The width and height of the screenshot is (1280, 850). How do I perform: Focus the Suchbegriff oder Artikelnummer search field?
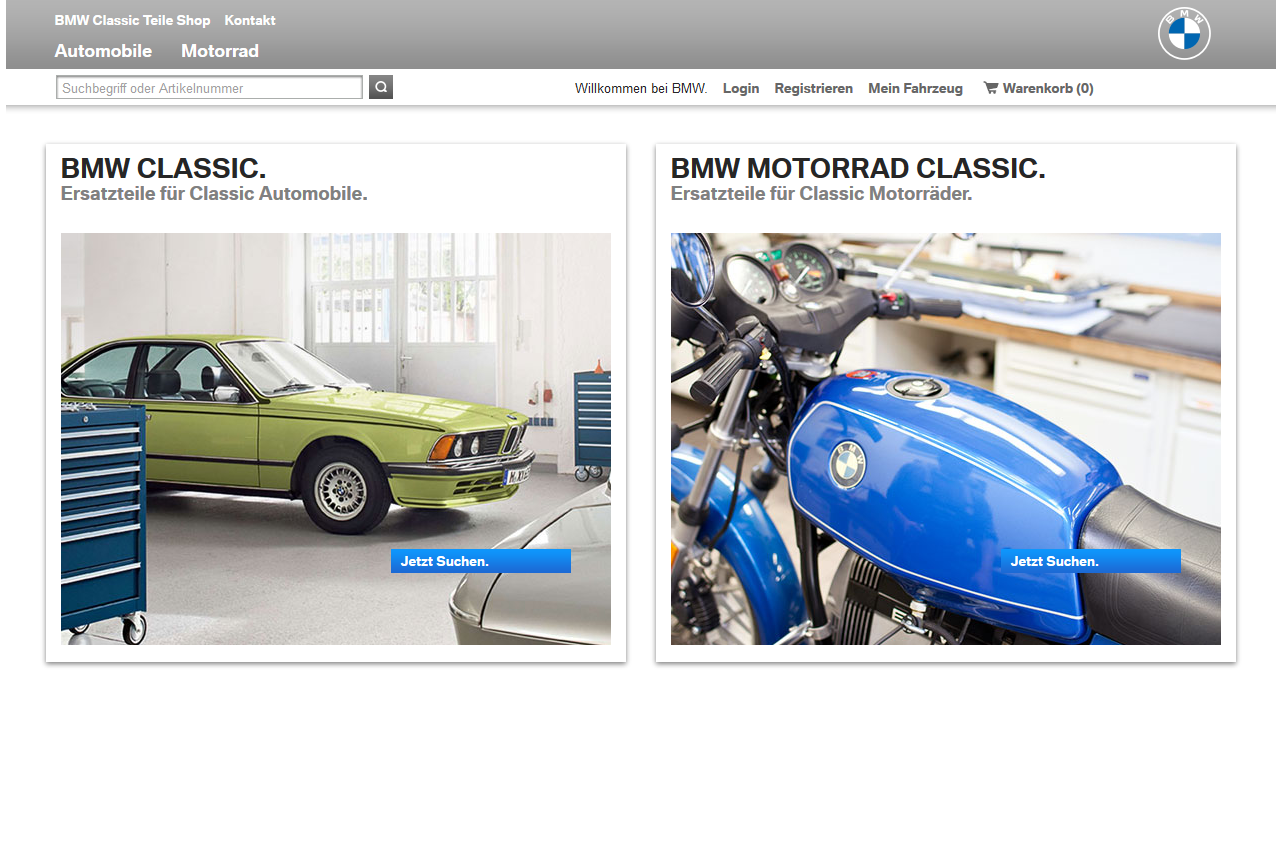point(209,88)
